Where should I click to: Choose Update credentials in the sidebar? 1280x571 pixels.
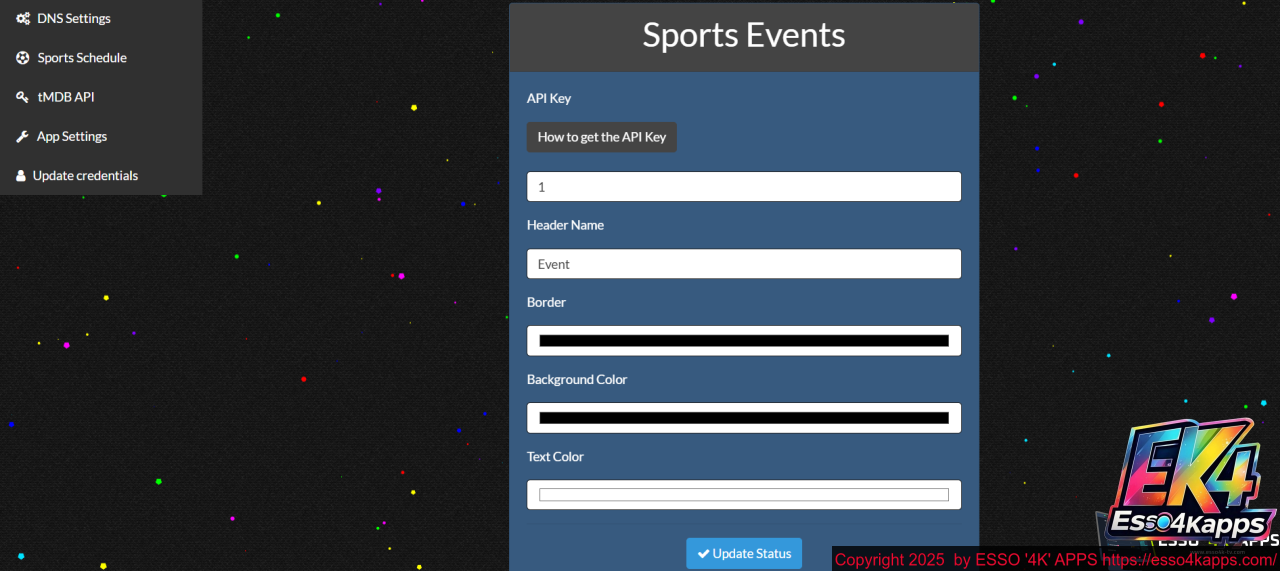(85, 176)
